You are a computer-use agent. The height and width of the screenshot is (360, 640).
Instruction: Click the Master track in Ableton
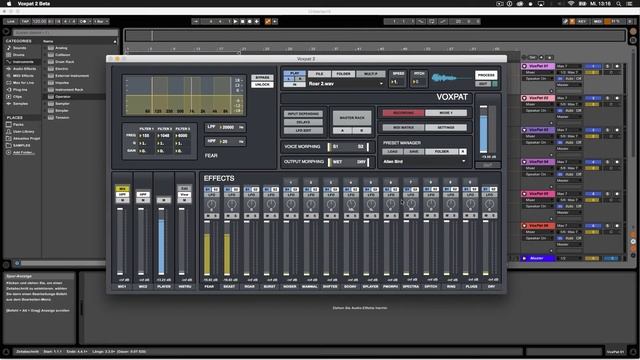[538, 258]
